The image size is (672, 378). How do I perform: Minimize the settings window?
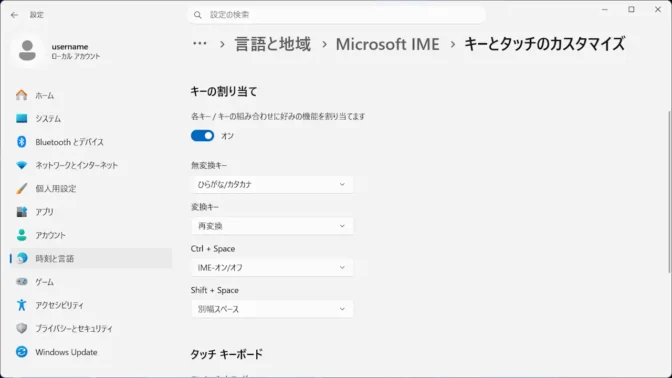pos(605,9)
